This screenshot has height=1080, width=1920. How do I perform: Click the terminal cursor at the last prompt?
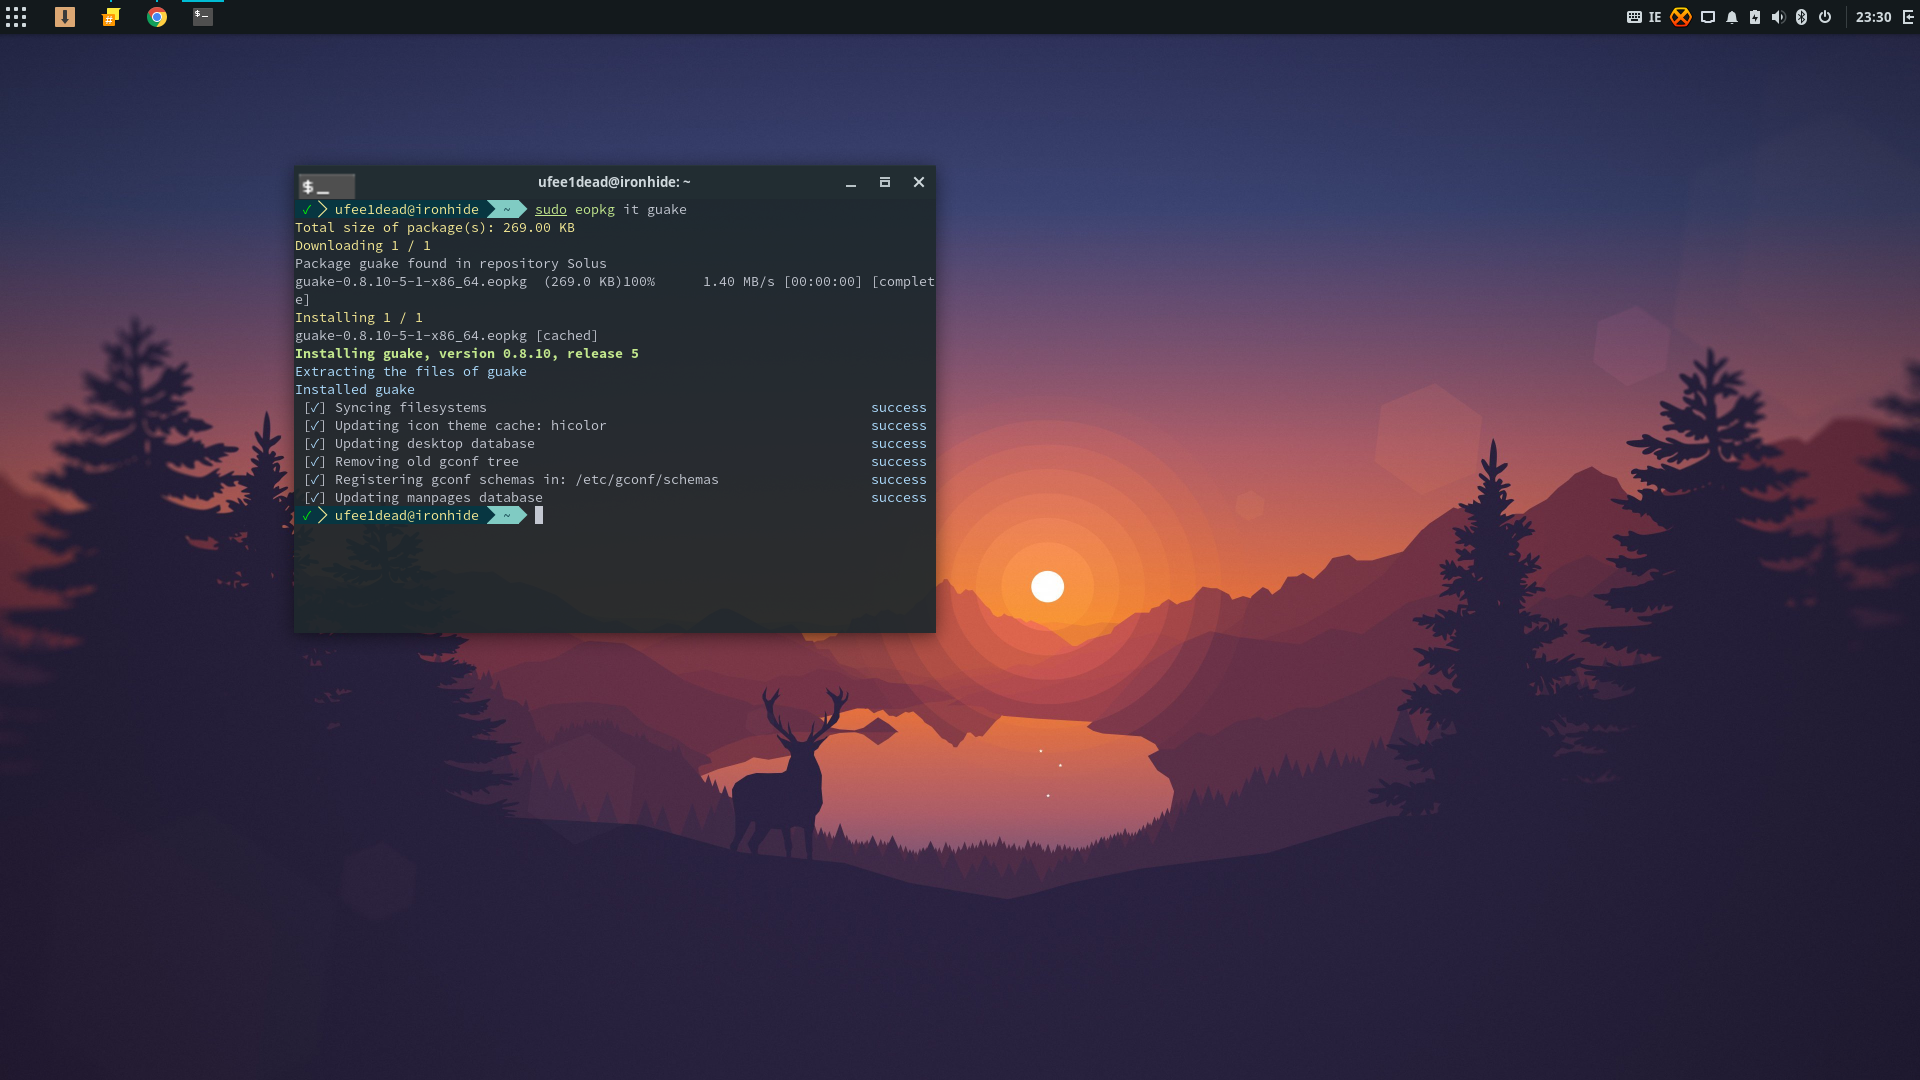(539, 515)
